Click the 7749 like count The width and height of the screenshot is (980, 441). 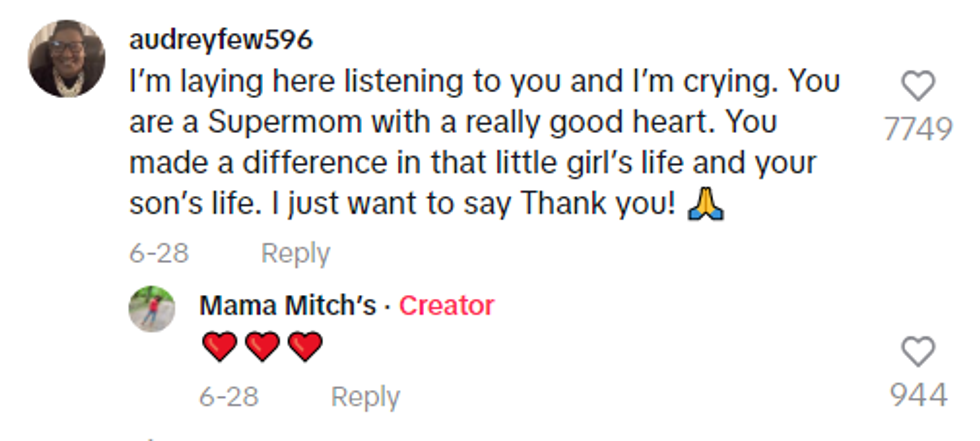tap(917, 129)
